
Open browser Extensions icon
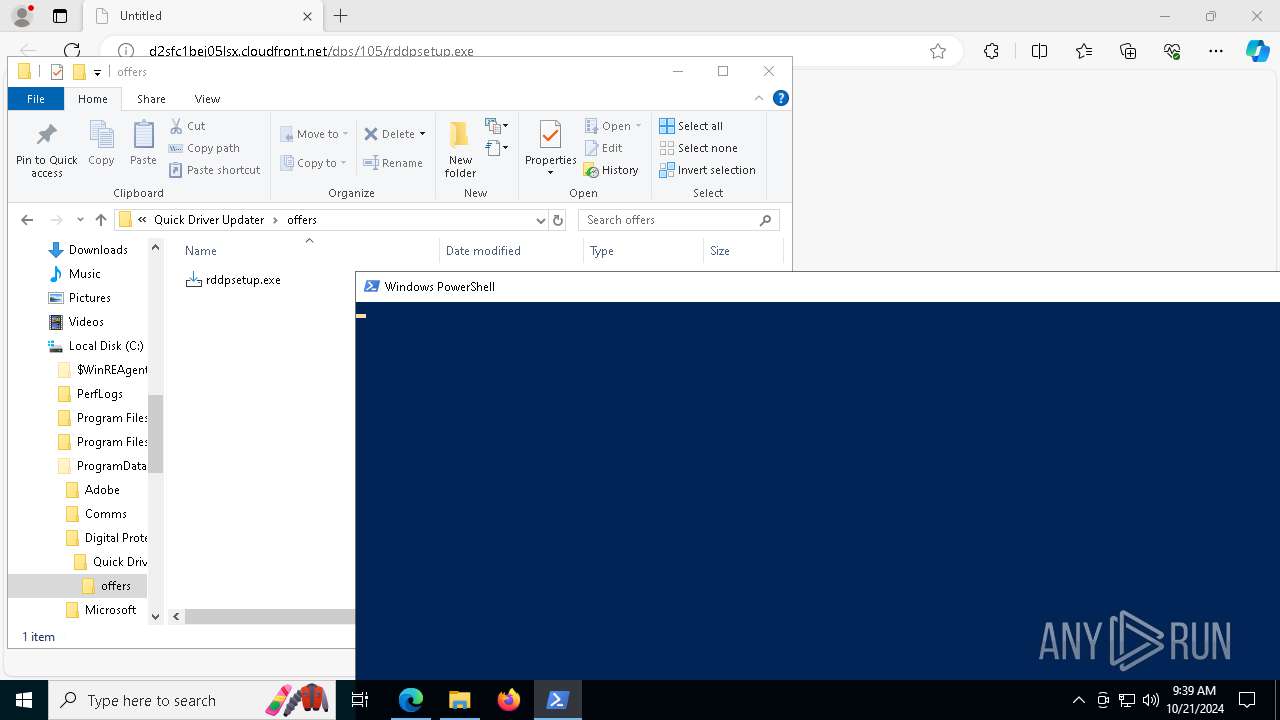(x=991, y=51)
